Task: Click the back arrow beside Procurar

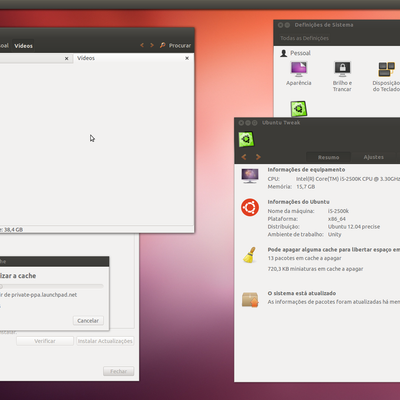Action: [142, 45]
